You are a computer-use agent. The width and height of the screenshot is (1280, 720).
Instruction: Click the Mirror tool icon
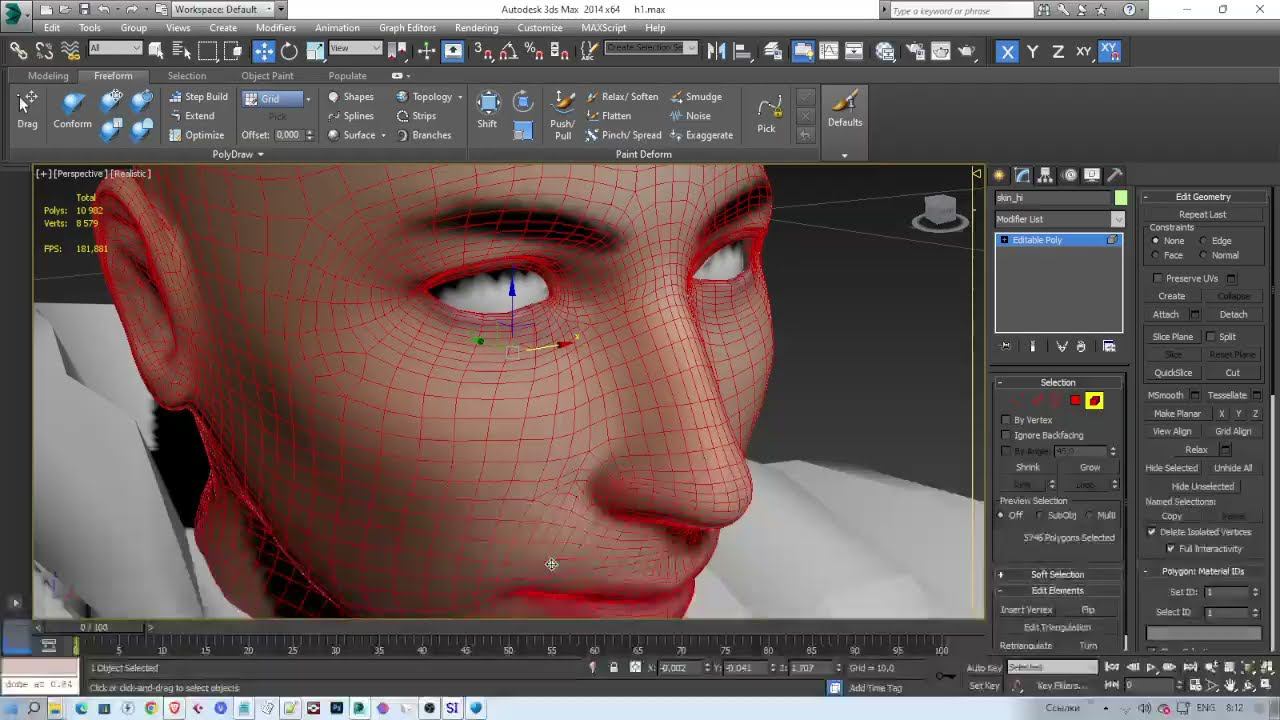pyautogui.click(x=717, y=51)
